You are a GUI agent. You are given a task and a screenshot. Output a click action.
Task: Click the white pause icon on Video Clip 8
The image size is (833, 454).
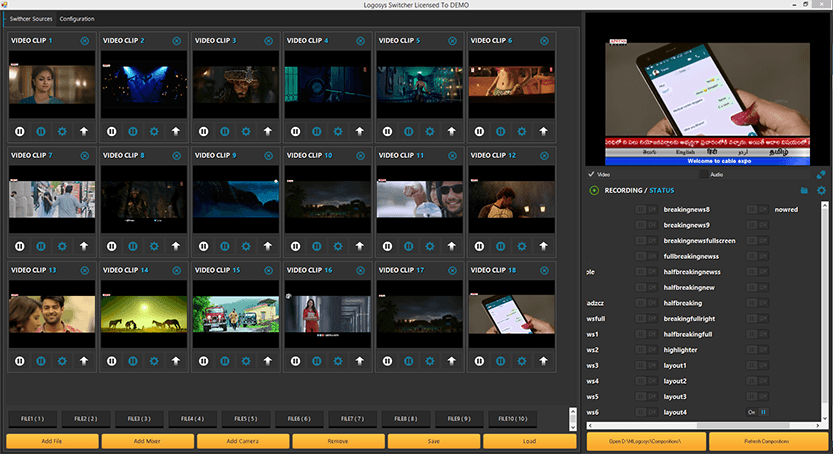pyautogui.click(x=112, y=246)
